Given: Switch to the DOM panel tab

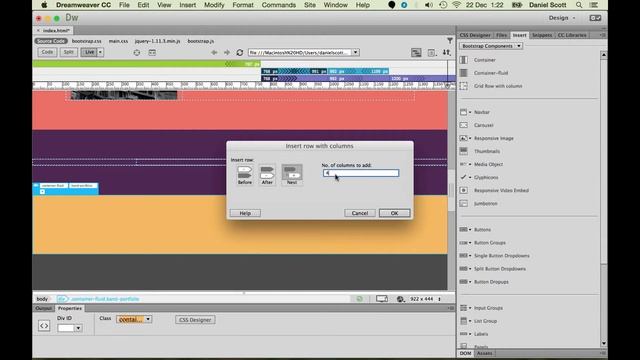Looking at the screenshot, I should click(x=465, y=353).
